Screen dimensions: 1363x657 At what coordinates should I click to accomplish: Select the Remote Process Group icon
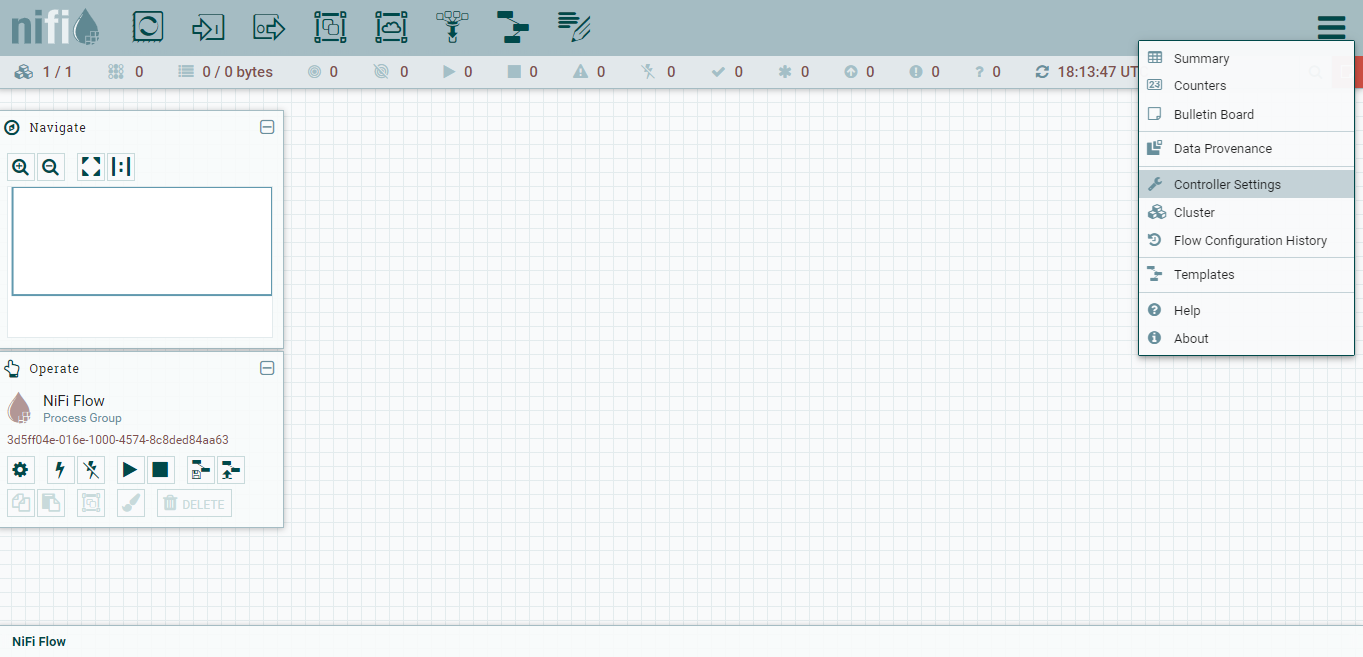coord(391,27)
